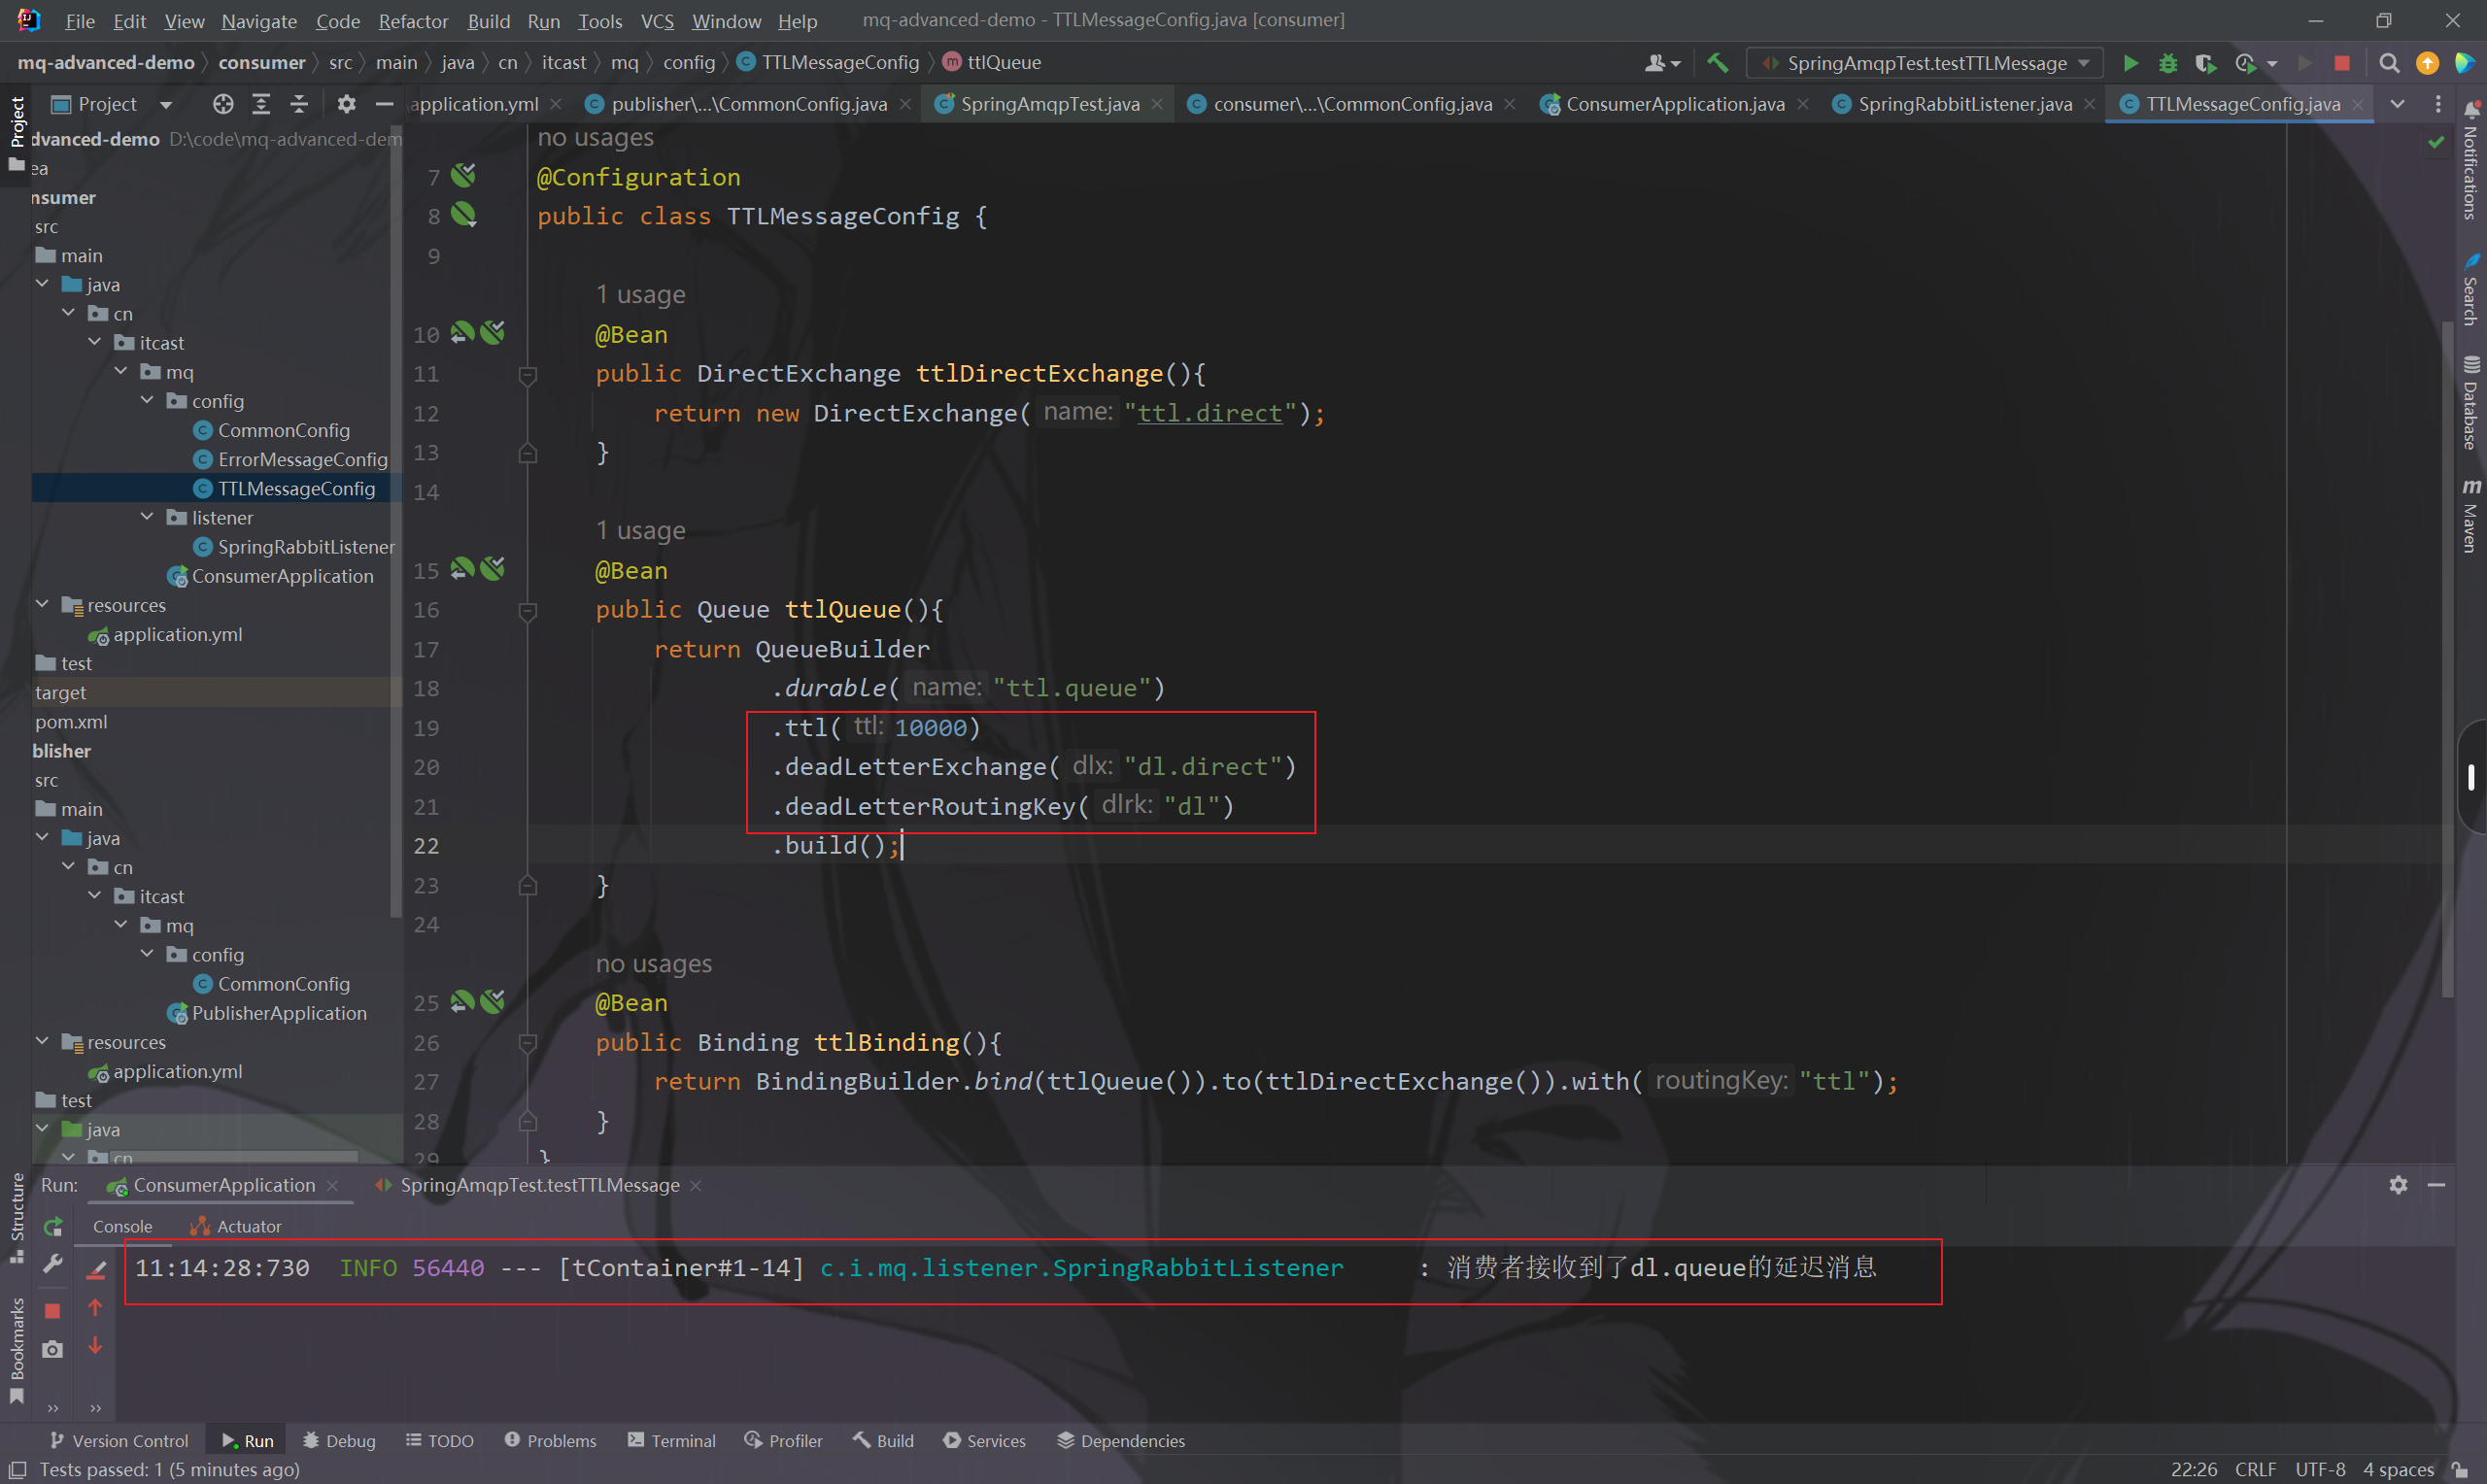Open the Actuator tab in Run panel
This screenshot has height=1484, width=2487.
pyautogui.click(x=237, y=1227)
